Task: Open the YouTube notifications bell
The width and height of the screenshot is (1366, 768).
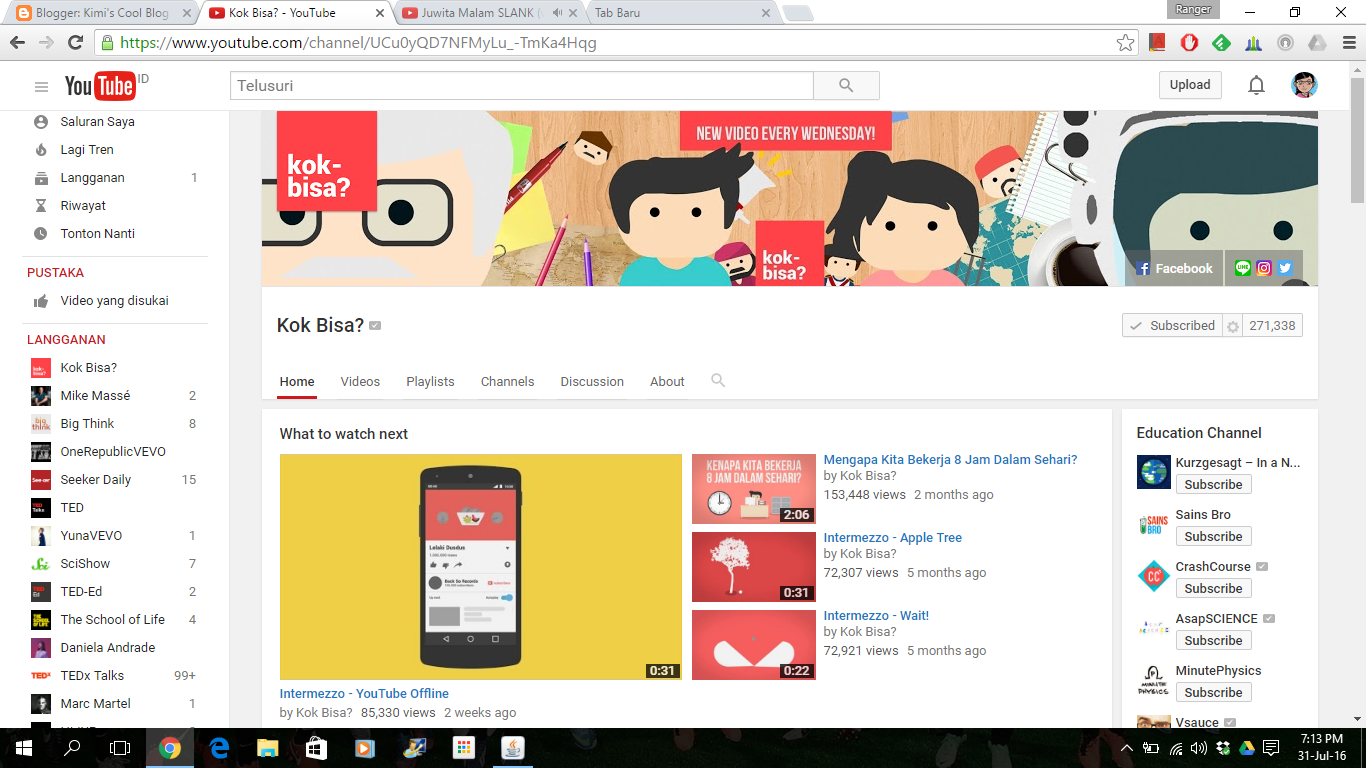Action: (1256, 86)
